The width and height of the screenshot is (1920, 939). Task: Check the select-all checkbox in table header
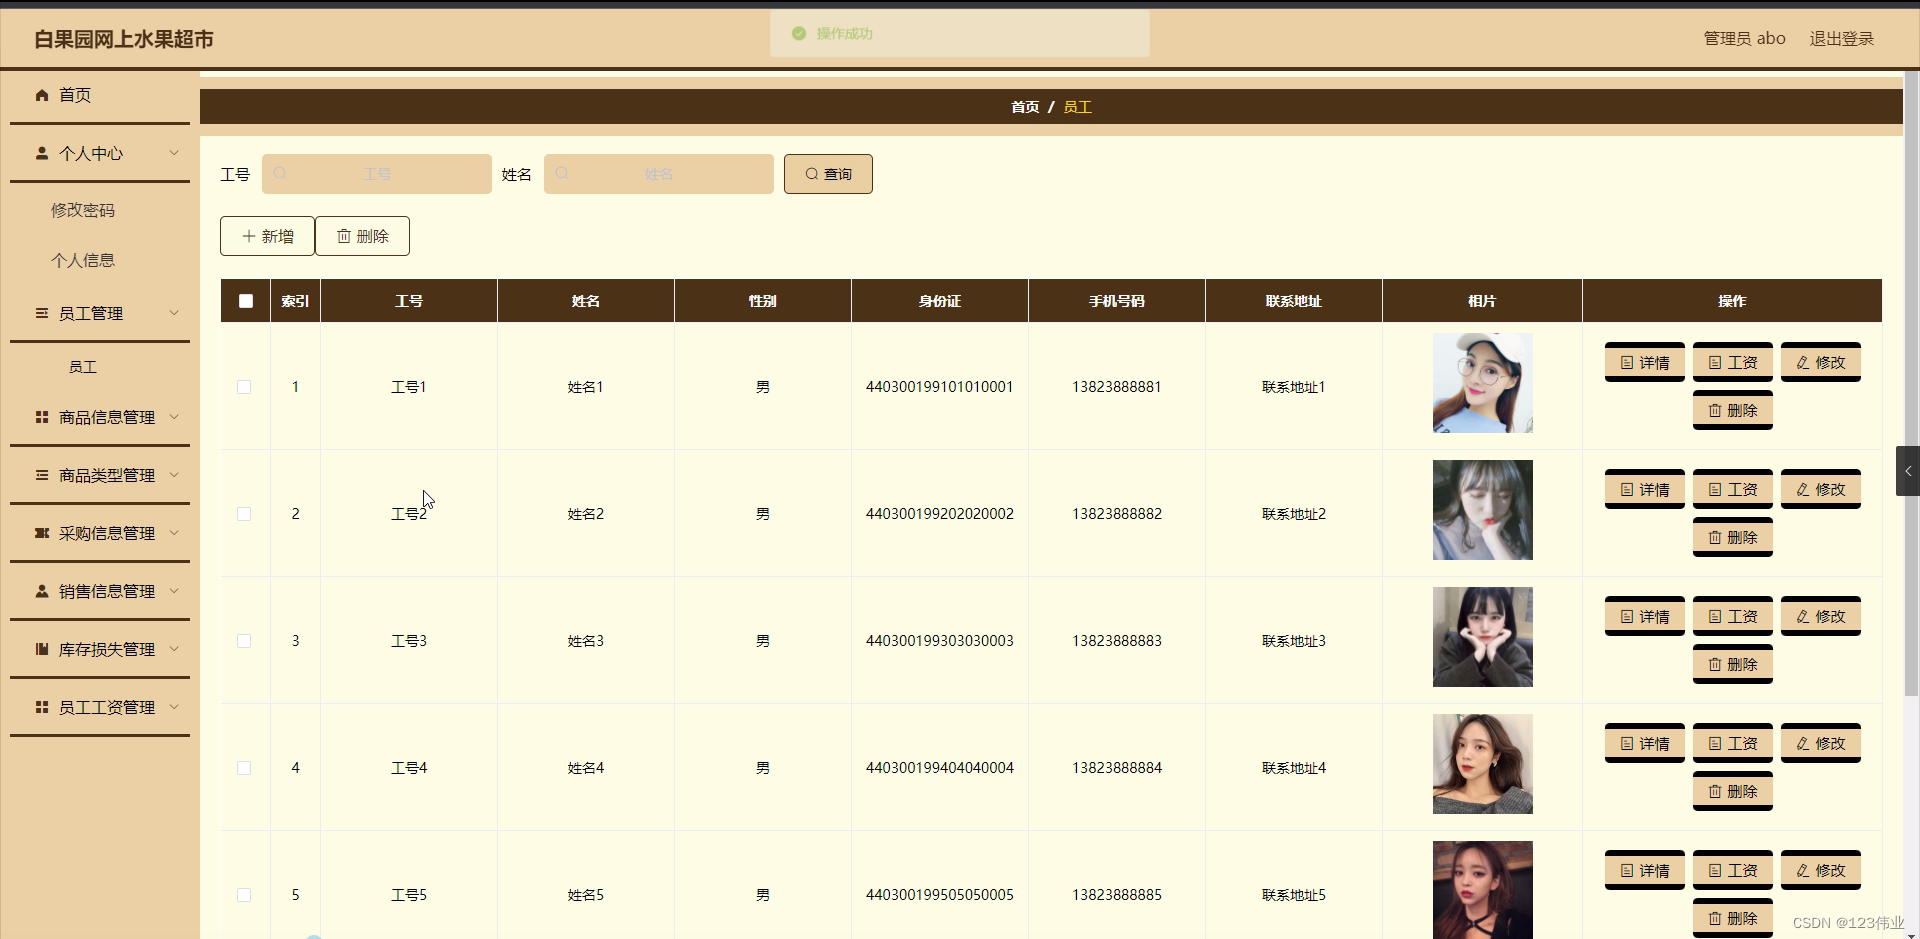click(x=244, y=300)
